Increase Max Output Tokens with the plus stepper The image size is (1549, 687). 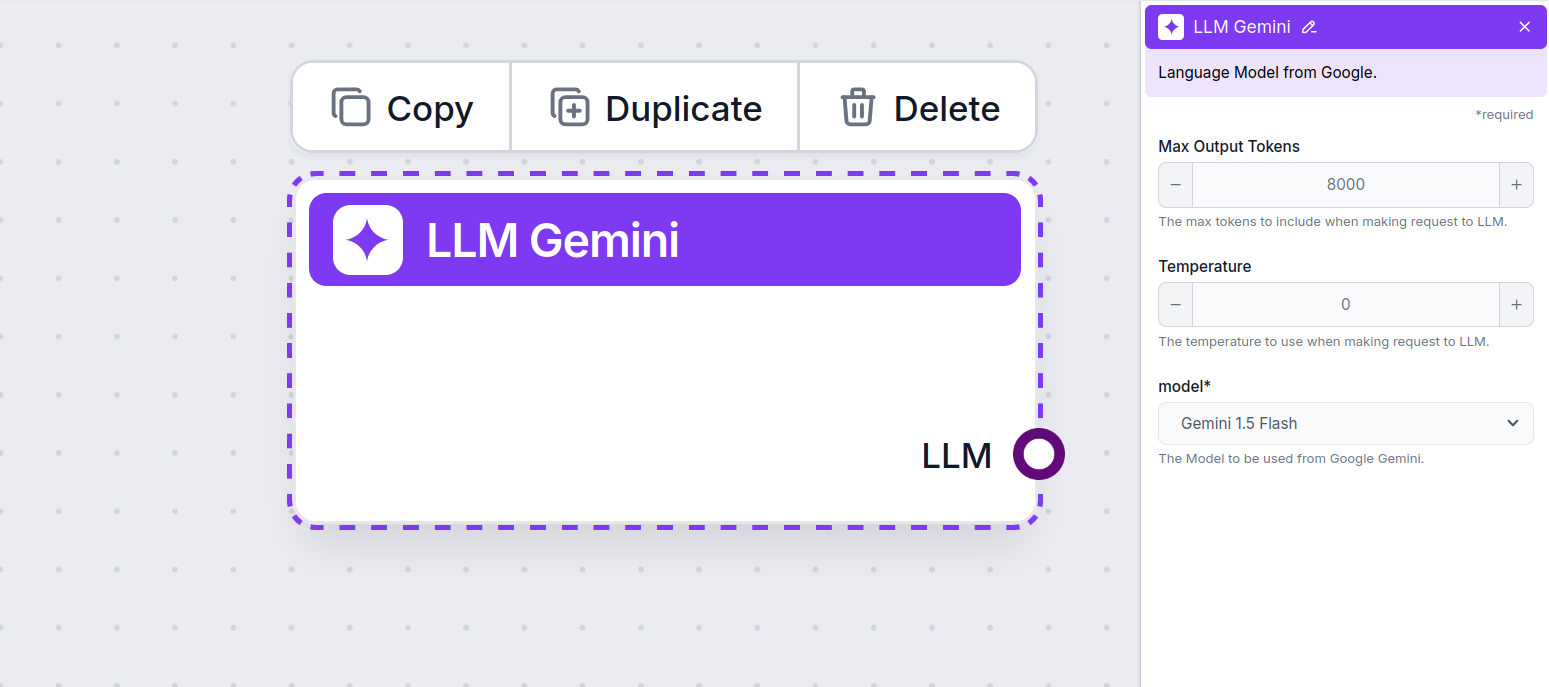[x=1516, y=185]
